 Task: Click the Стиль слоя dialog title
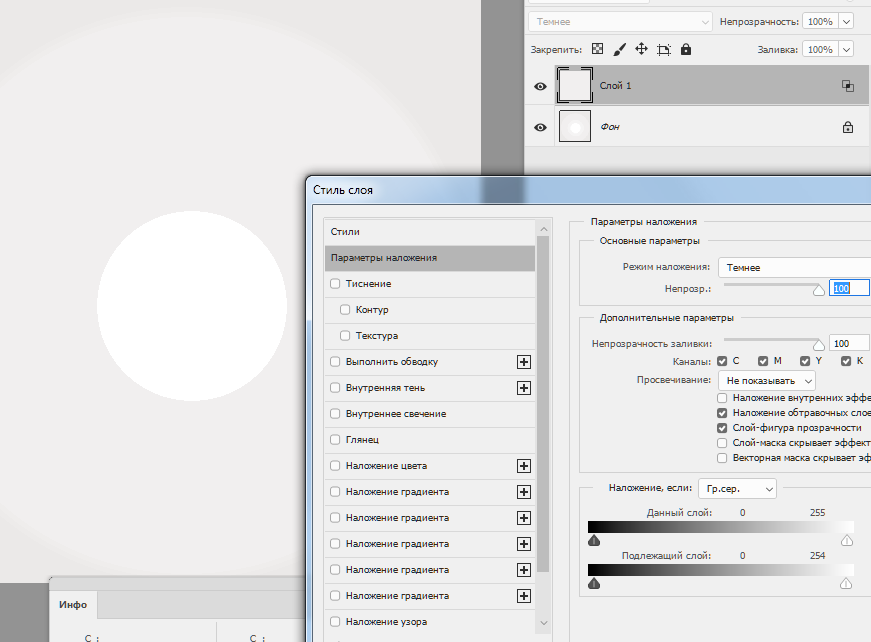(343, 190)
